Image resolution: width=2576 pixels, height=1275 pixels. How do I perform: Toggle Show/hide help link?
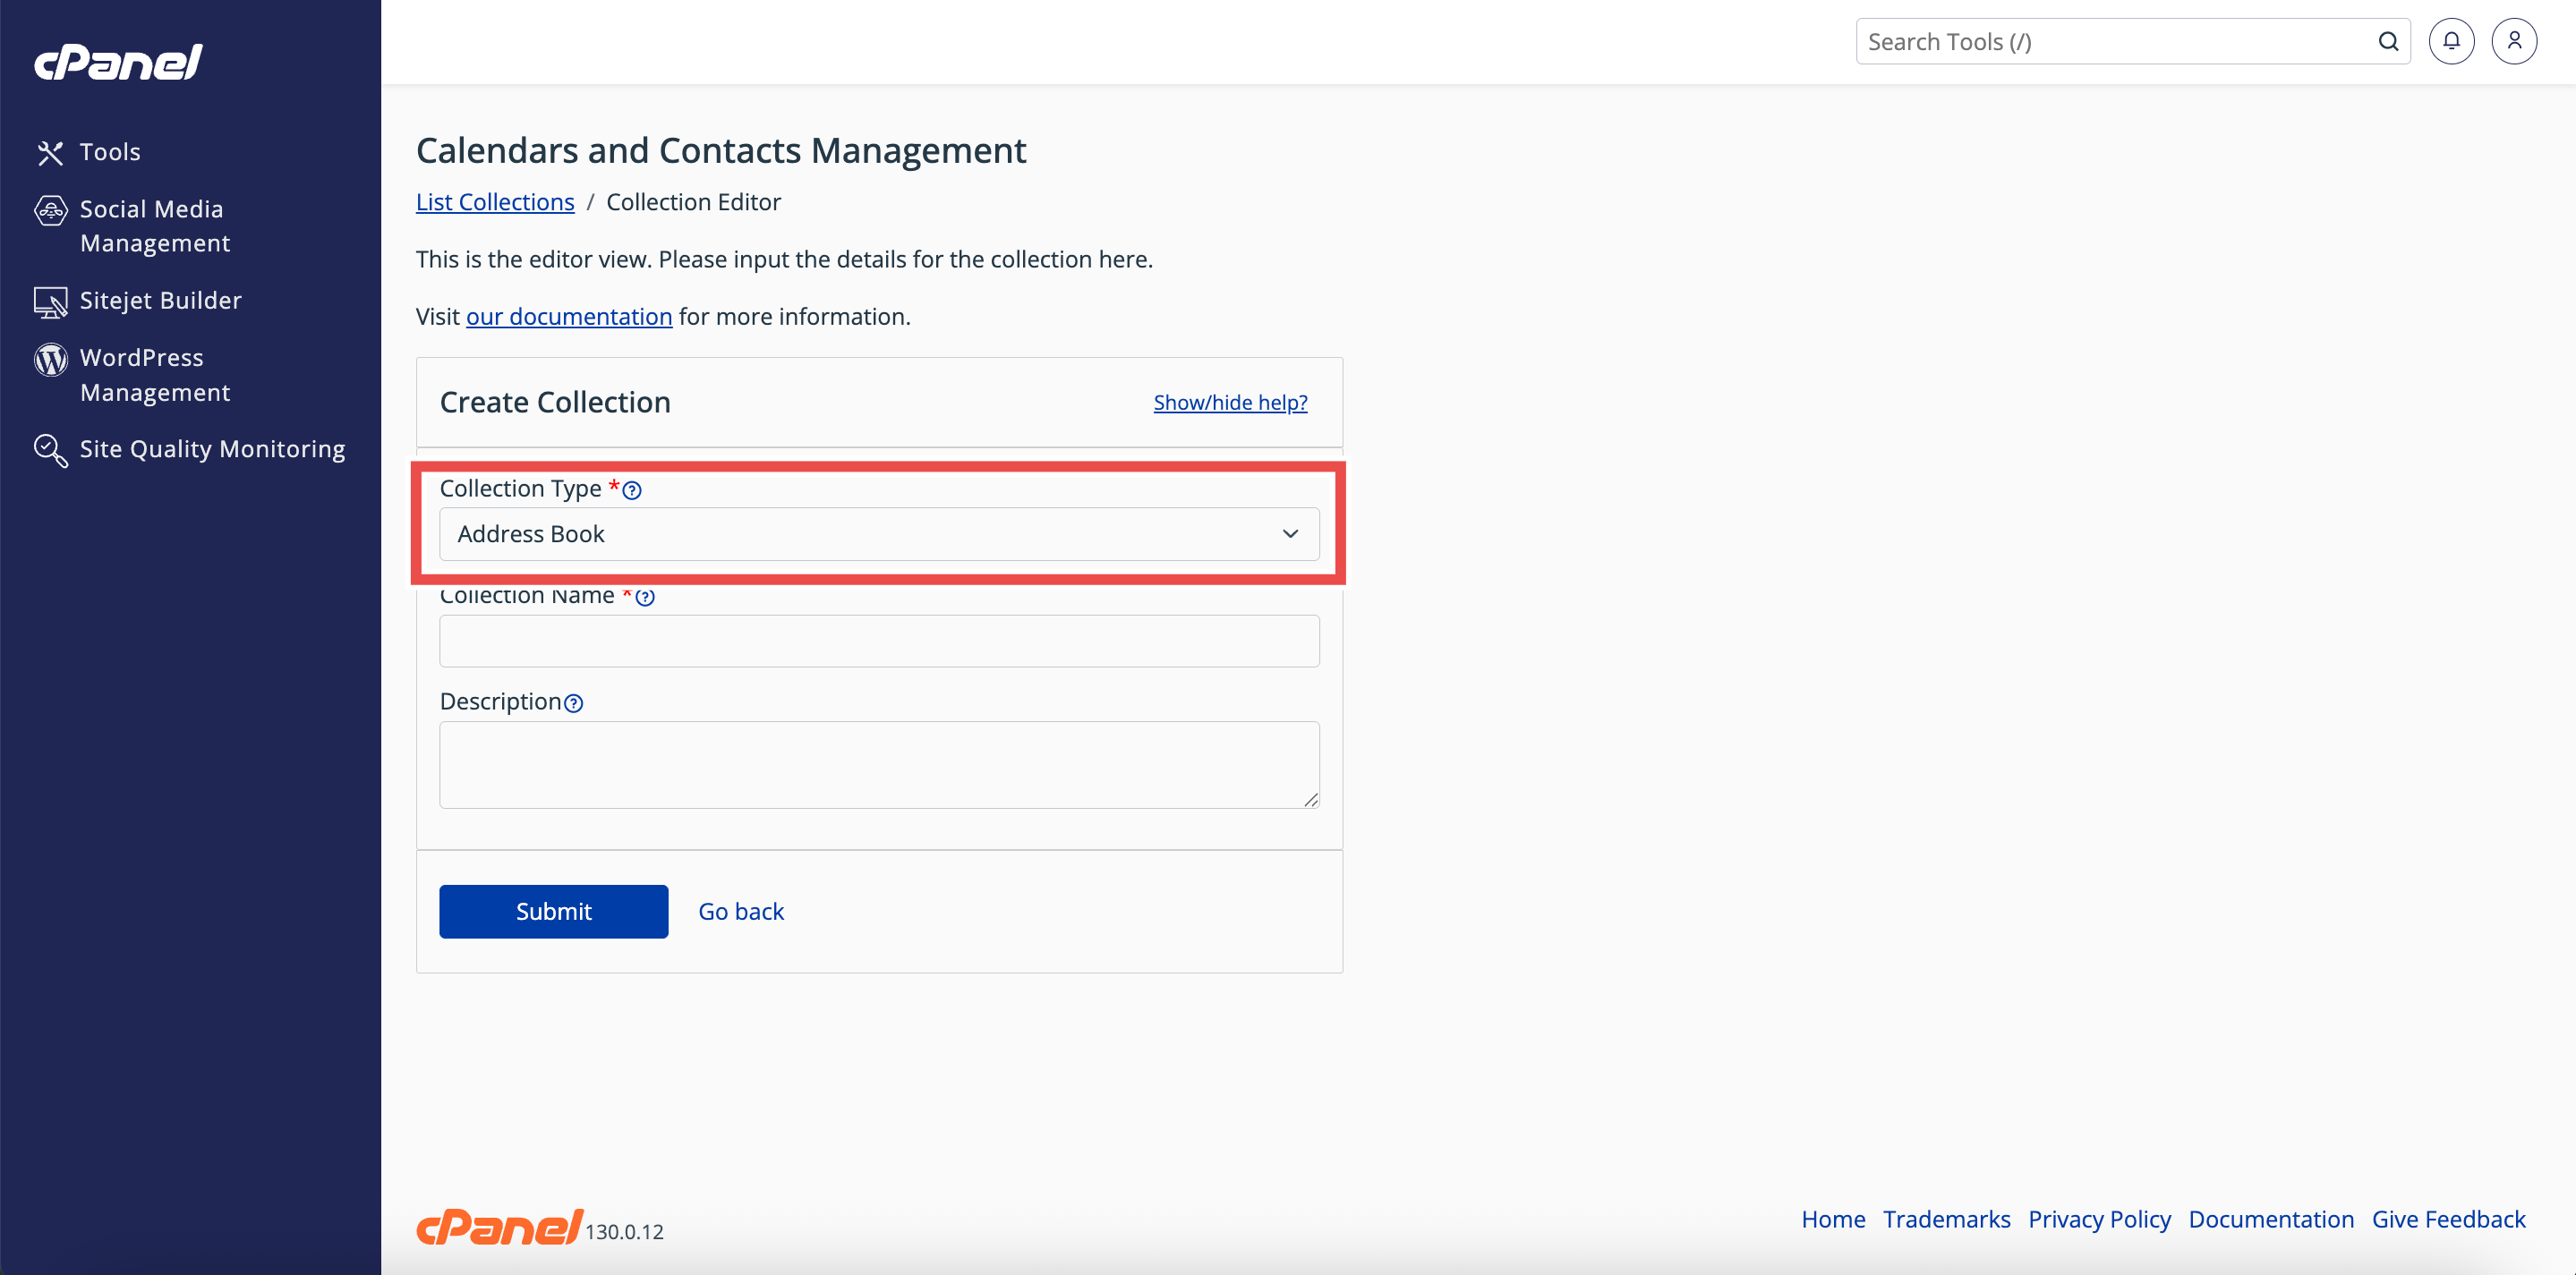1230,402
